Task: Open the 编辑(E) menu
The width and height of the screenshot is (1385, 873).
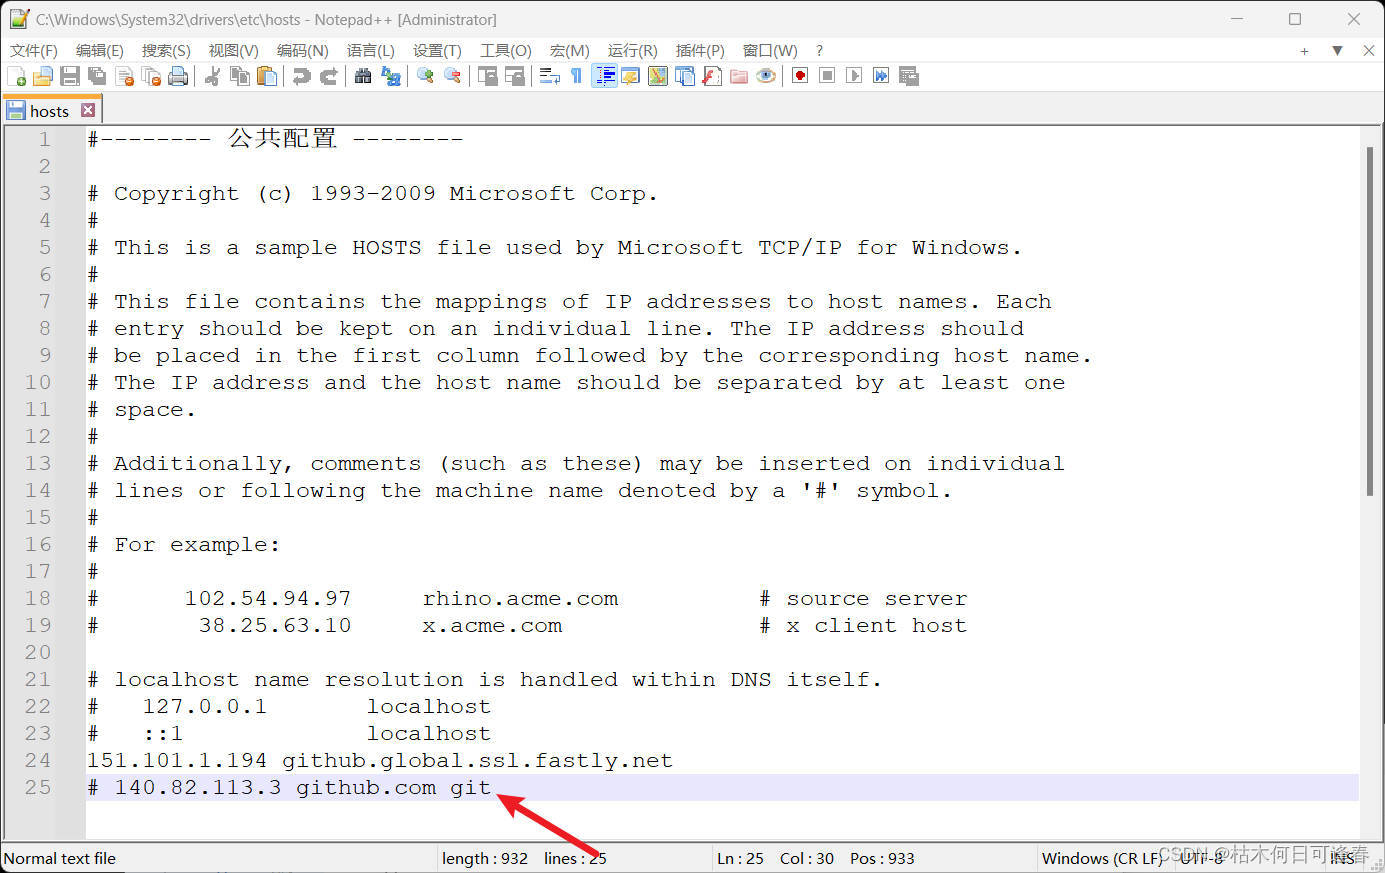Action: click(x=100, y=50)
